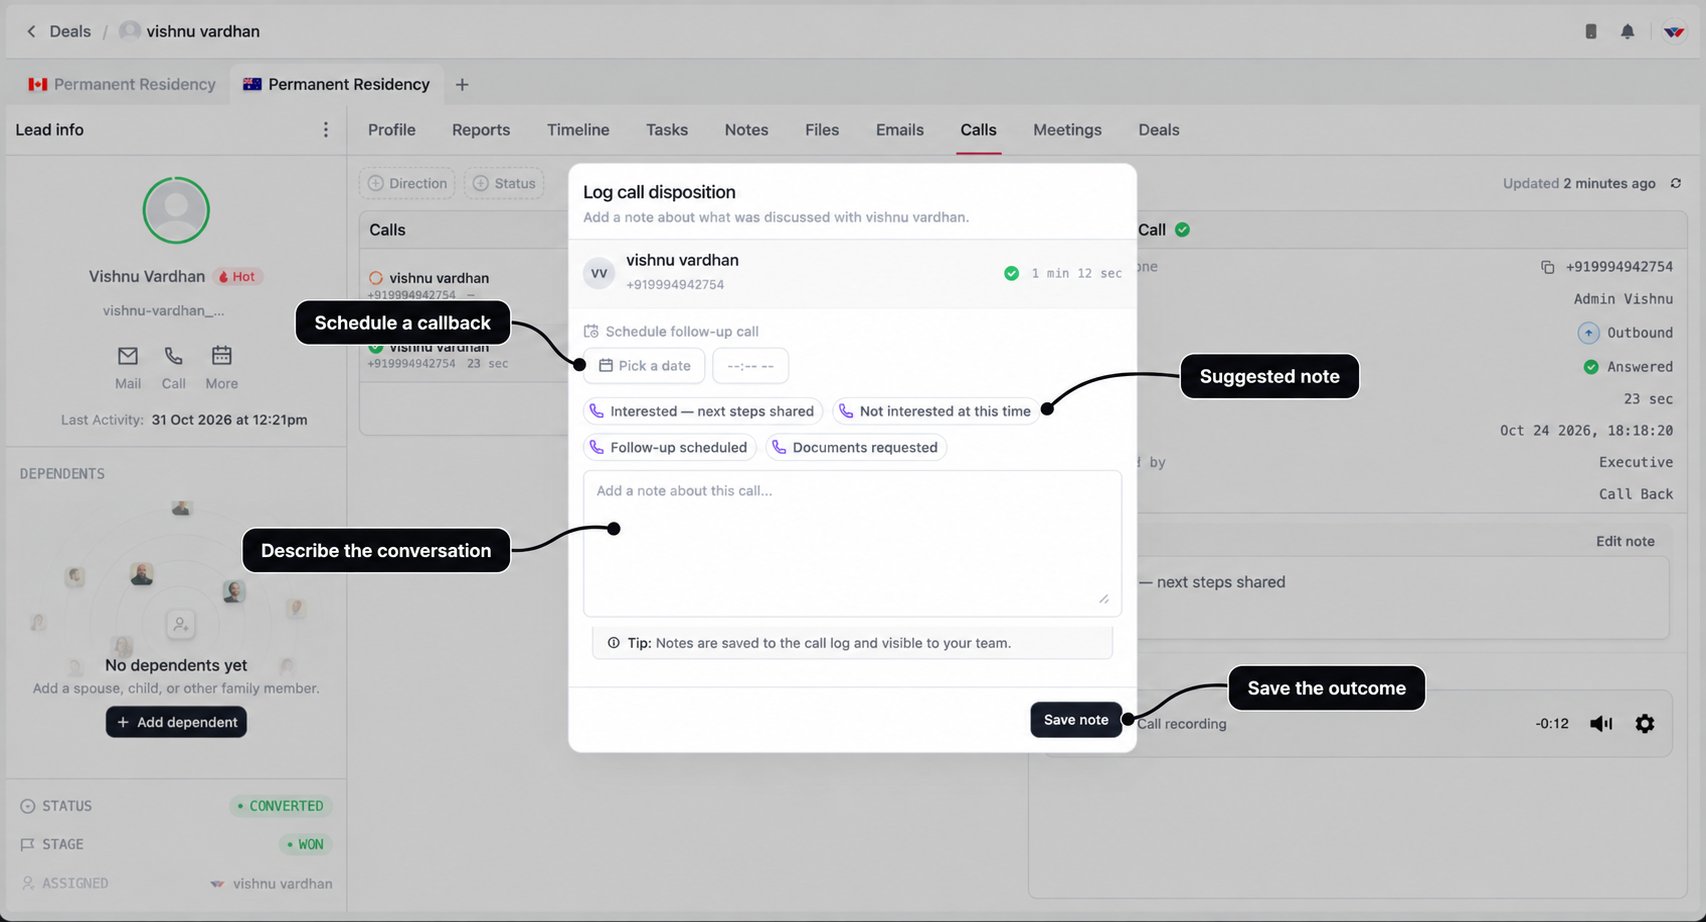Click the mobile device icon in header
Viewport: 1706px width, 922px height.
pos(1591,31)
